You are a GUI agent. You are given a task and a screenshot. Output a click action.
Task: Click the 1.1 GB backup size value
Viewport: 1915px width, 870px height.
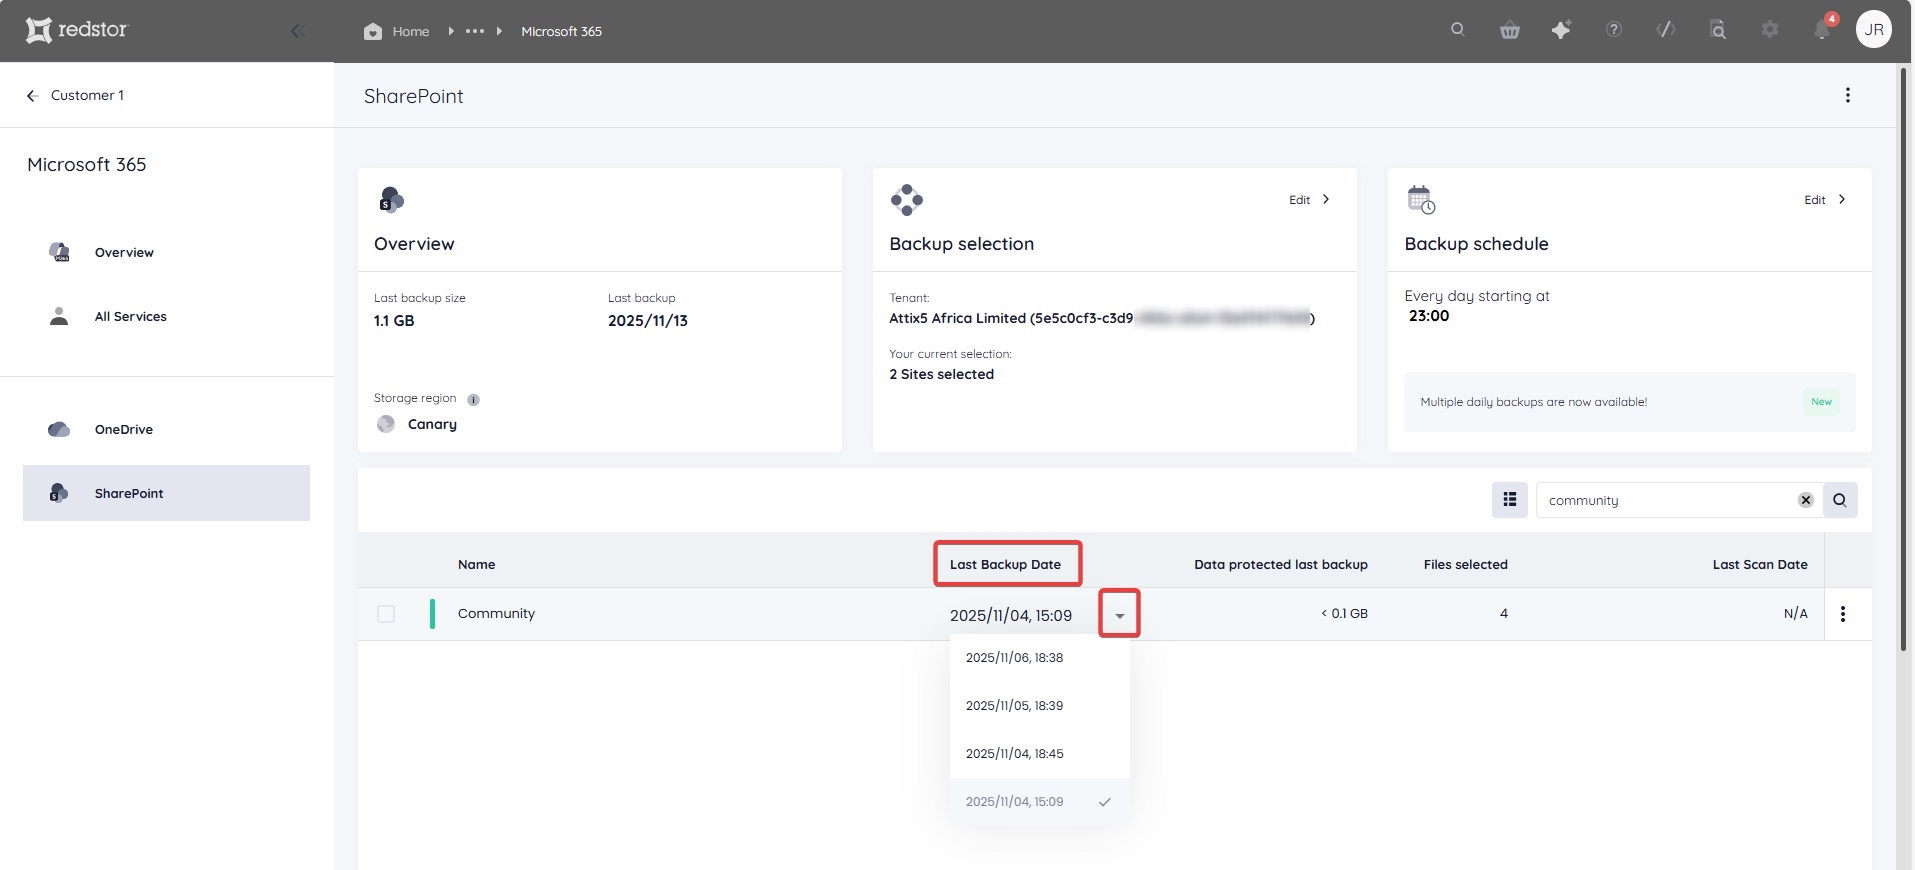click(x=394, y=321)
